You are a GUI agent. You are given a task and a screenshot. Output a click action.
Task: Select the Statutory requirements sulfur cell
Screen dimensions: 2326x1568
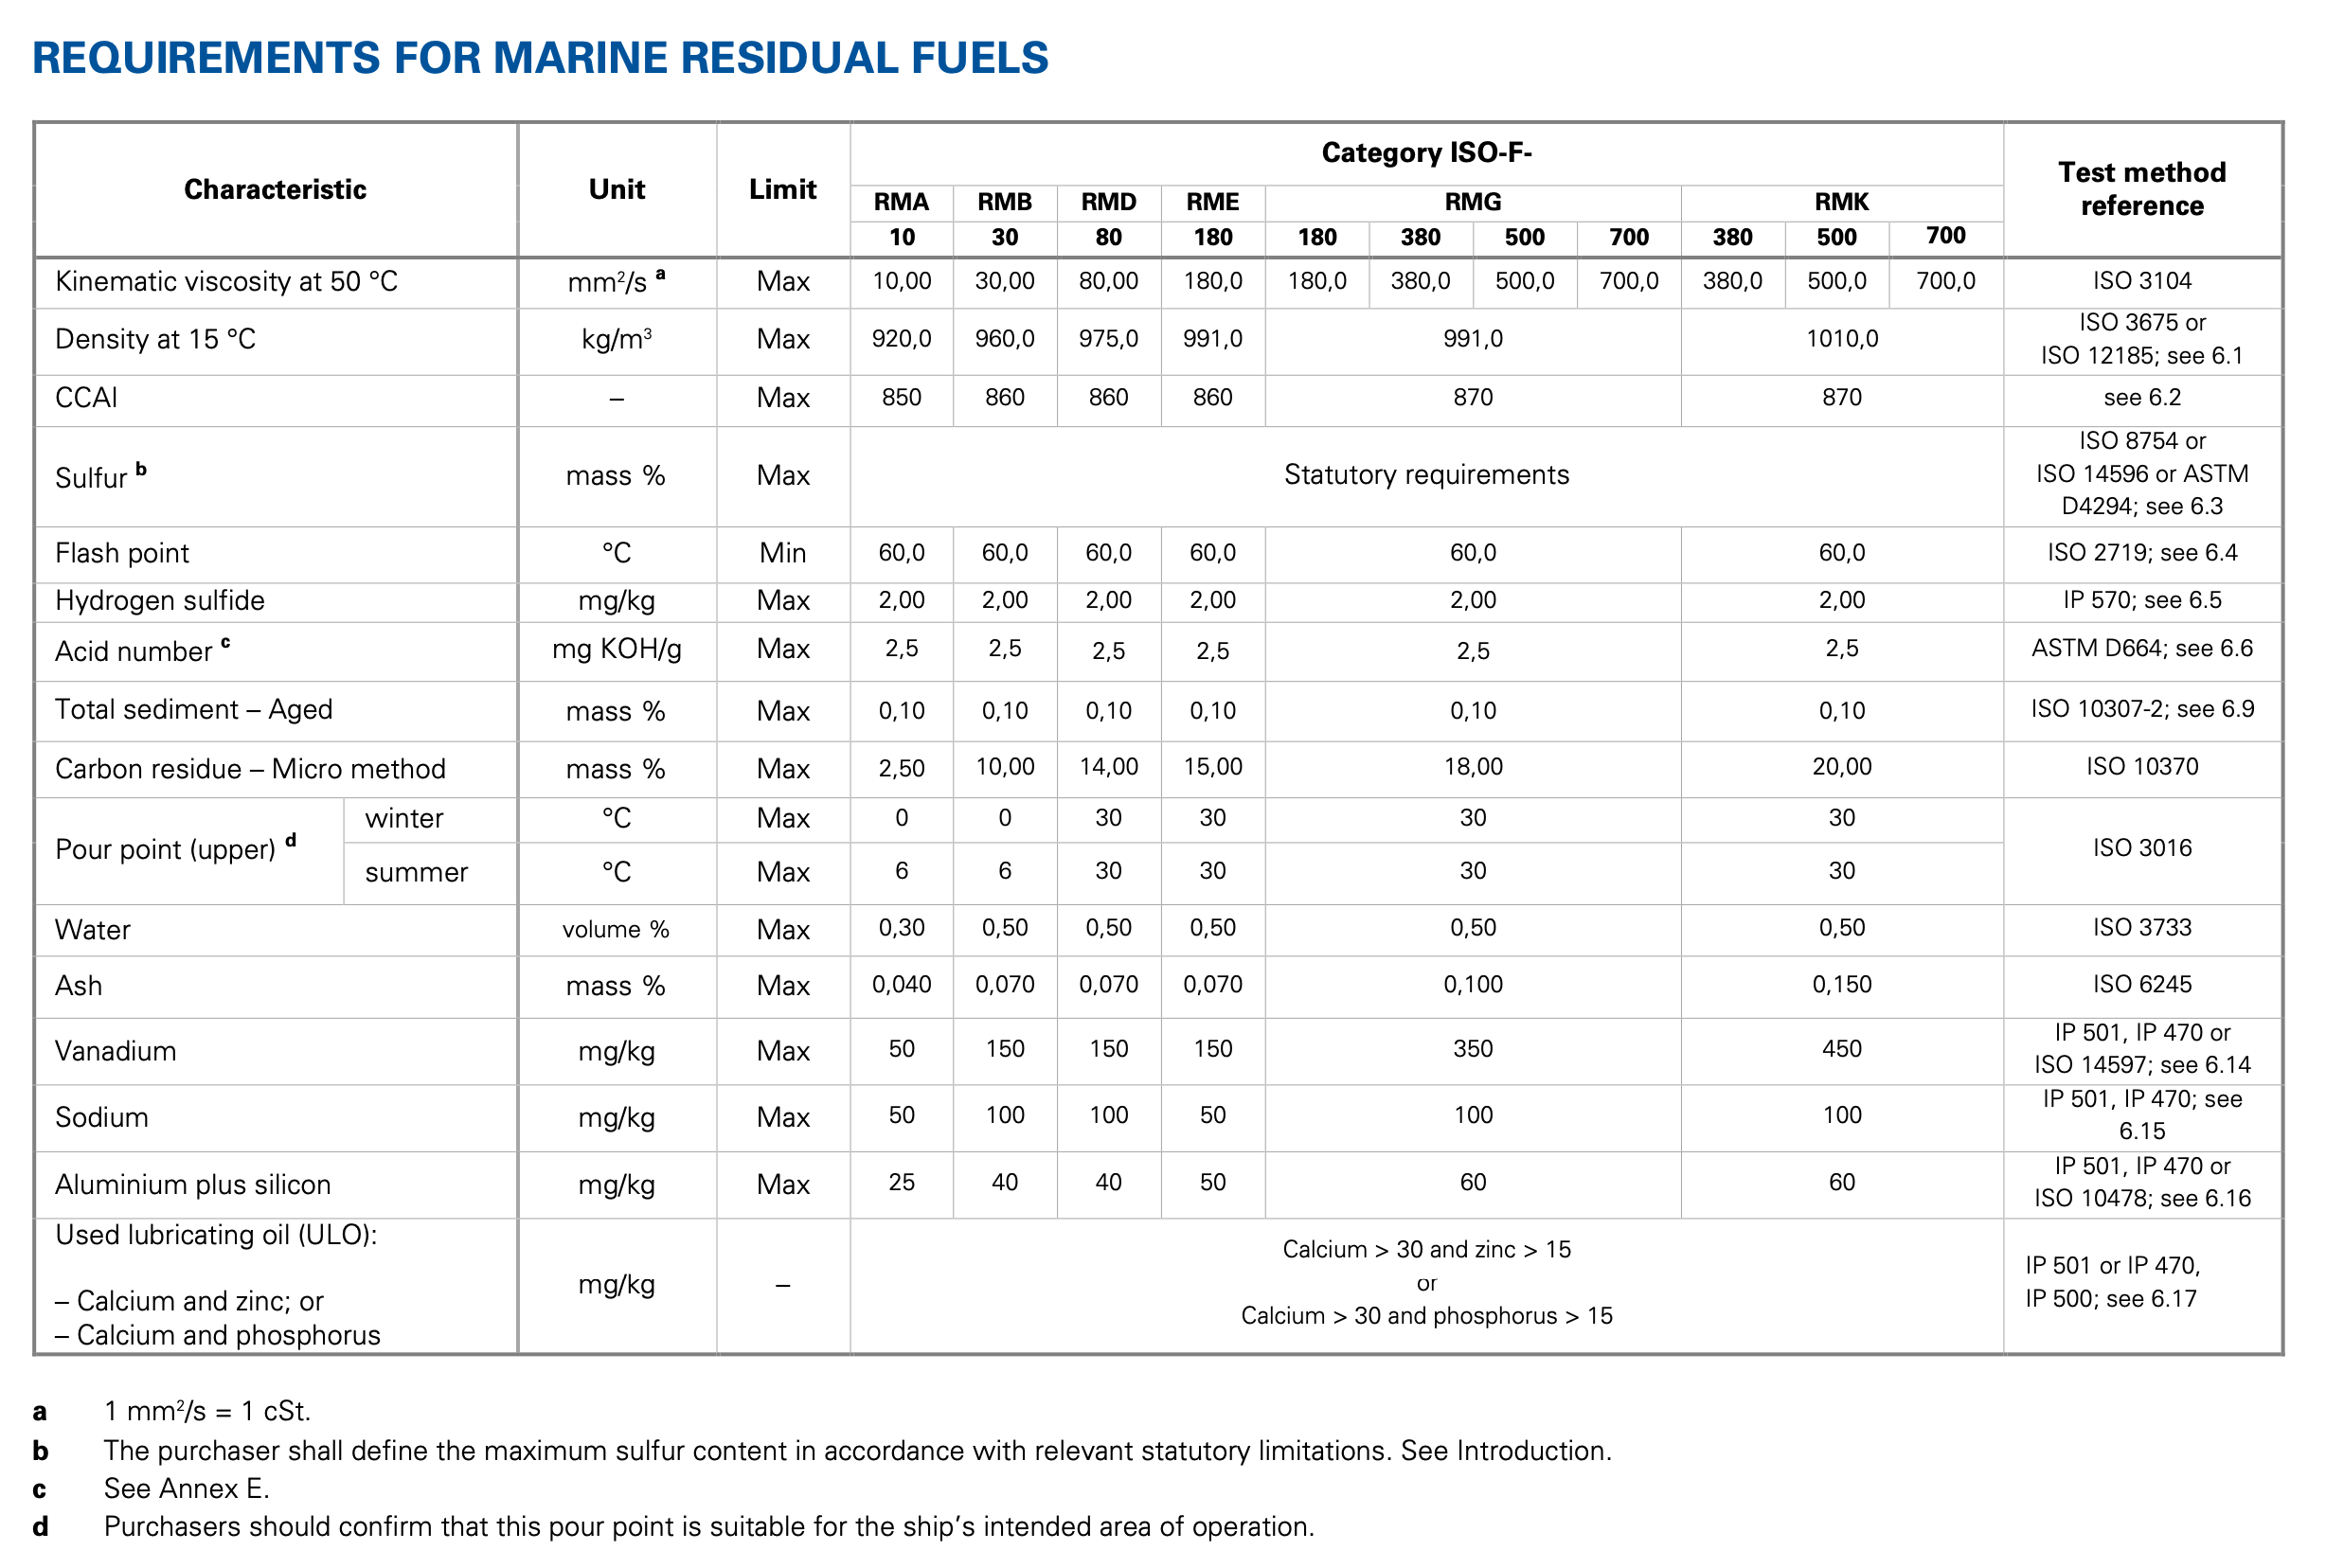coord(1426,475)
